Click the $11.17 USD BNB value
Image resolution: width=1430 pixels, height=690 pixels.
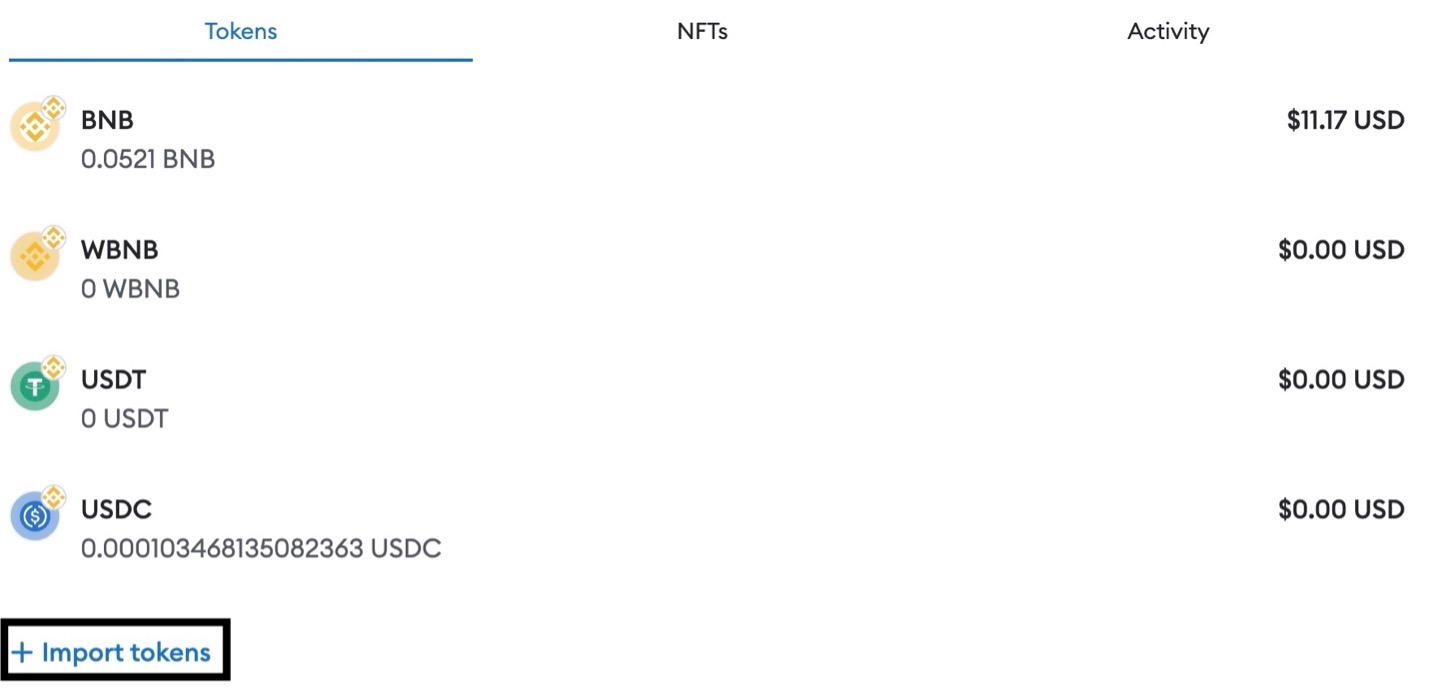pyautogui.click(x=1345, y=121)
